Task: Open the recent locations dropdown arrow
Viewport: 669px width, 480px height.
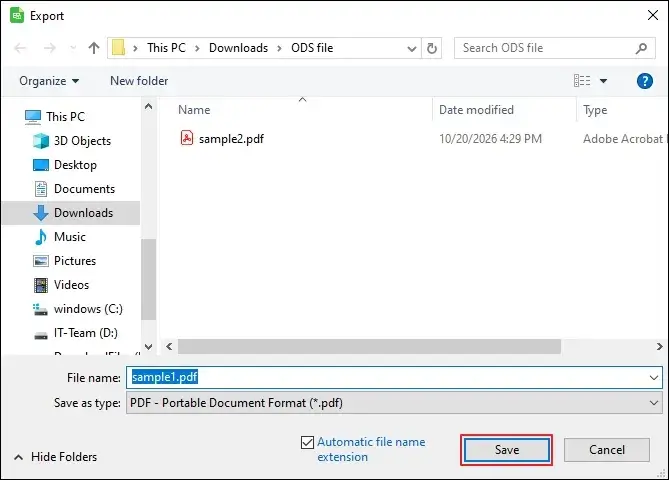Action: click(x=73, y=48)
